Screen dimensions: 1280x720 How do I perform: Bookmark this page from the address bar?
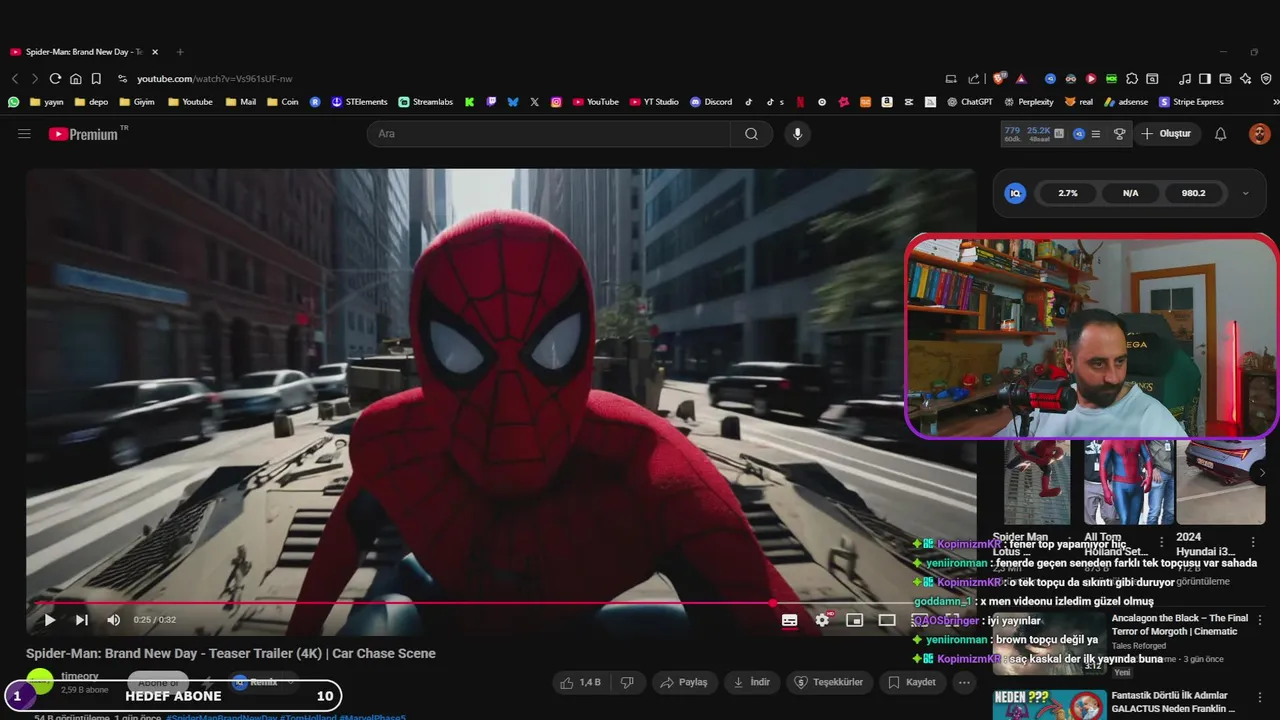pyautogui.click(x=96, y=78)
